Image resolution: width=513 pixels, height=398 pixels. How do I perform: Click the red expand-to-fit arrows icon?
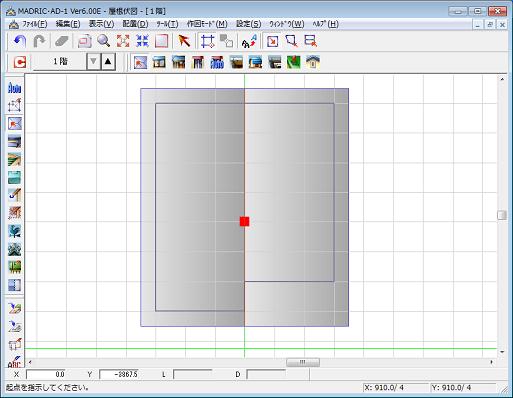[x=123, y=41]
